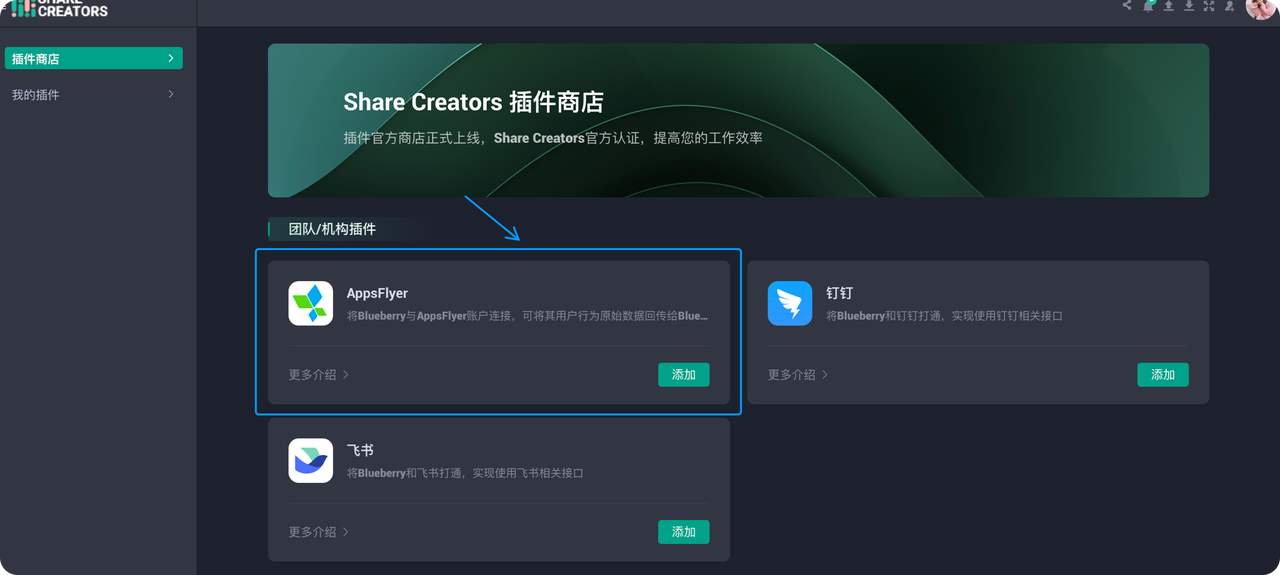
Task: Click the banner subtitle about 官方认证
Action: [x=553, y=138]
